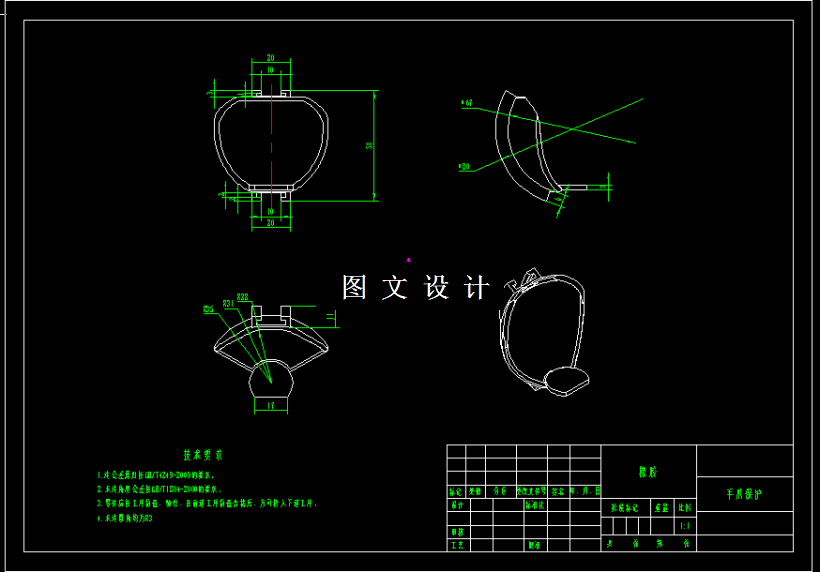Screen dimensions: 820x572
Task: Select the 更改文件号 header cell
Action: pyautogui.click(x=531, y=491)
